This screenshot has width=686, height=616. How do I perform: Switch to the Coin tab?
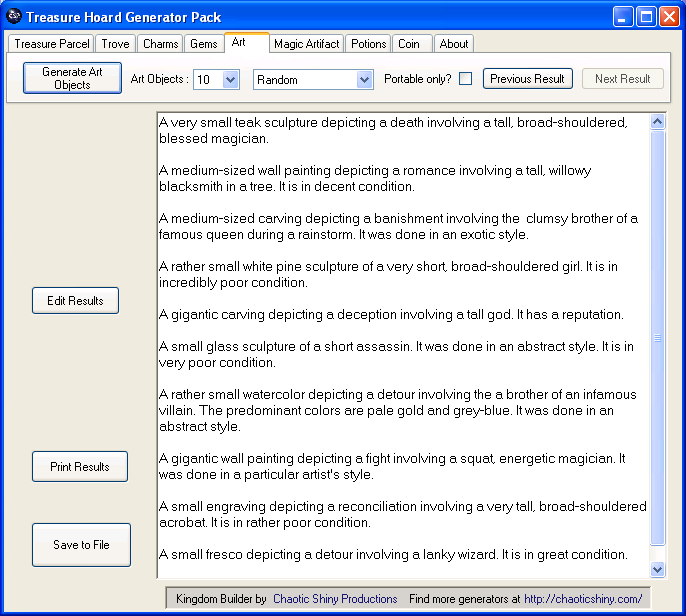[x=412, y=44]
